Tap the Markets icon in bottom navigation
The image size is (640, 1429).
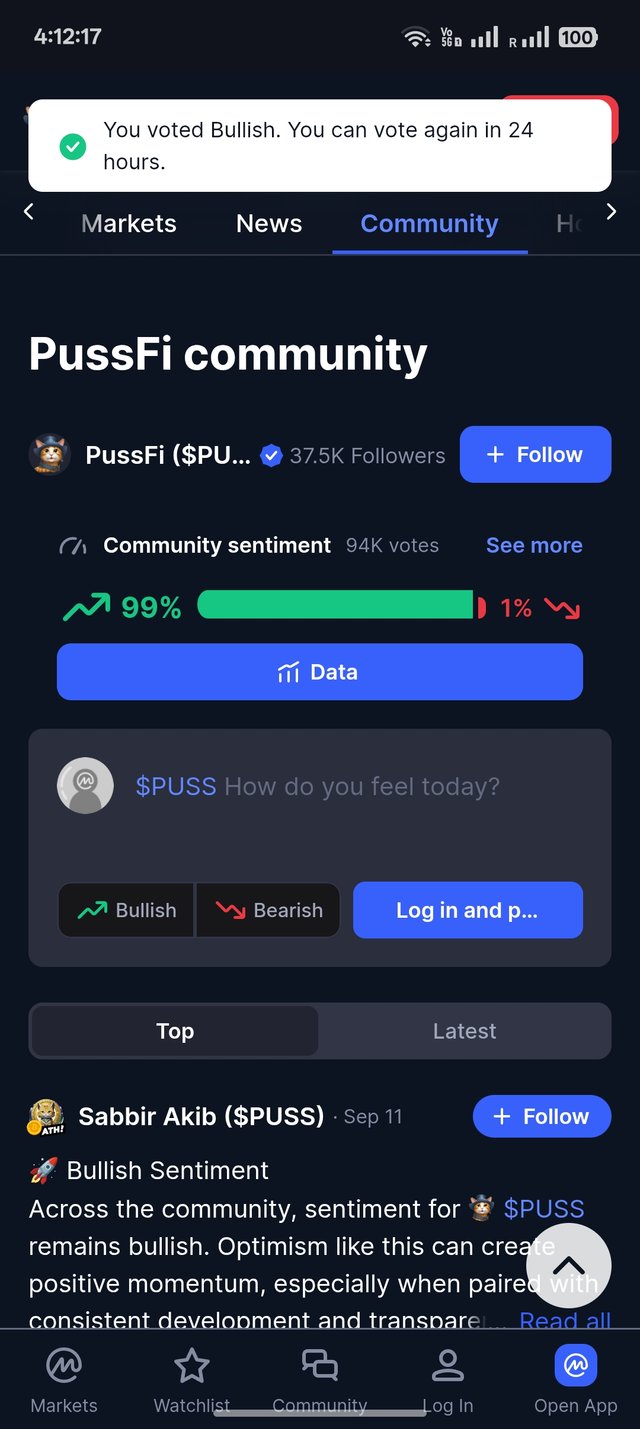pyautogui.click(x=64, y=1366)
